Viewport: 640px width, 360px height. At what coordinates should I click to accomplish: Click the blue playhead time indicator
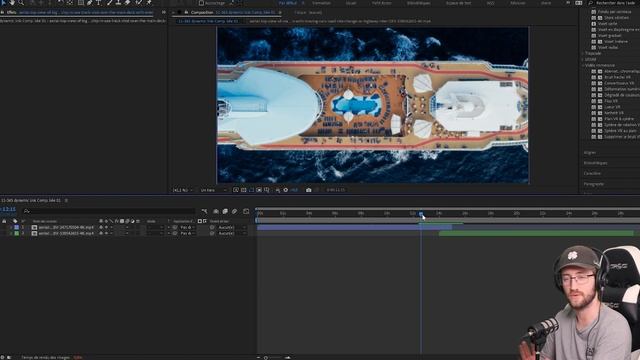point(421,213)
